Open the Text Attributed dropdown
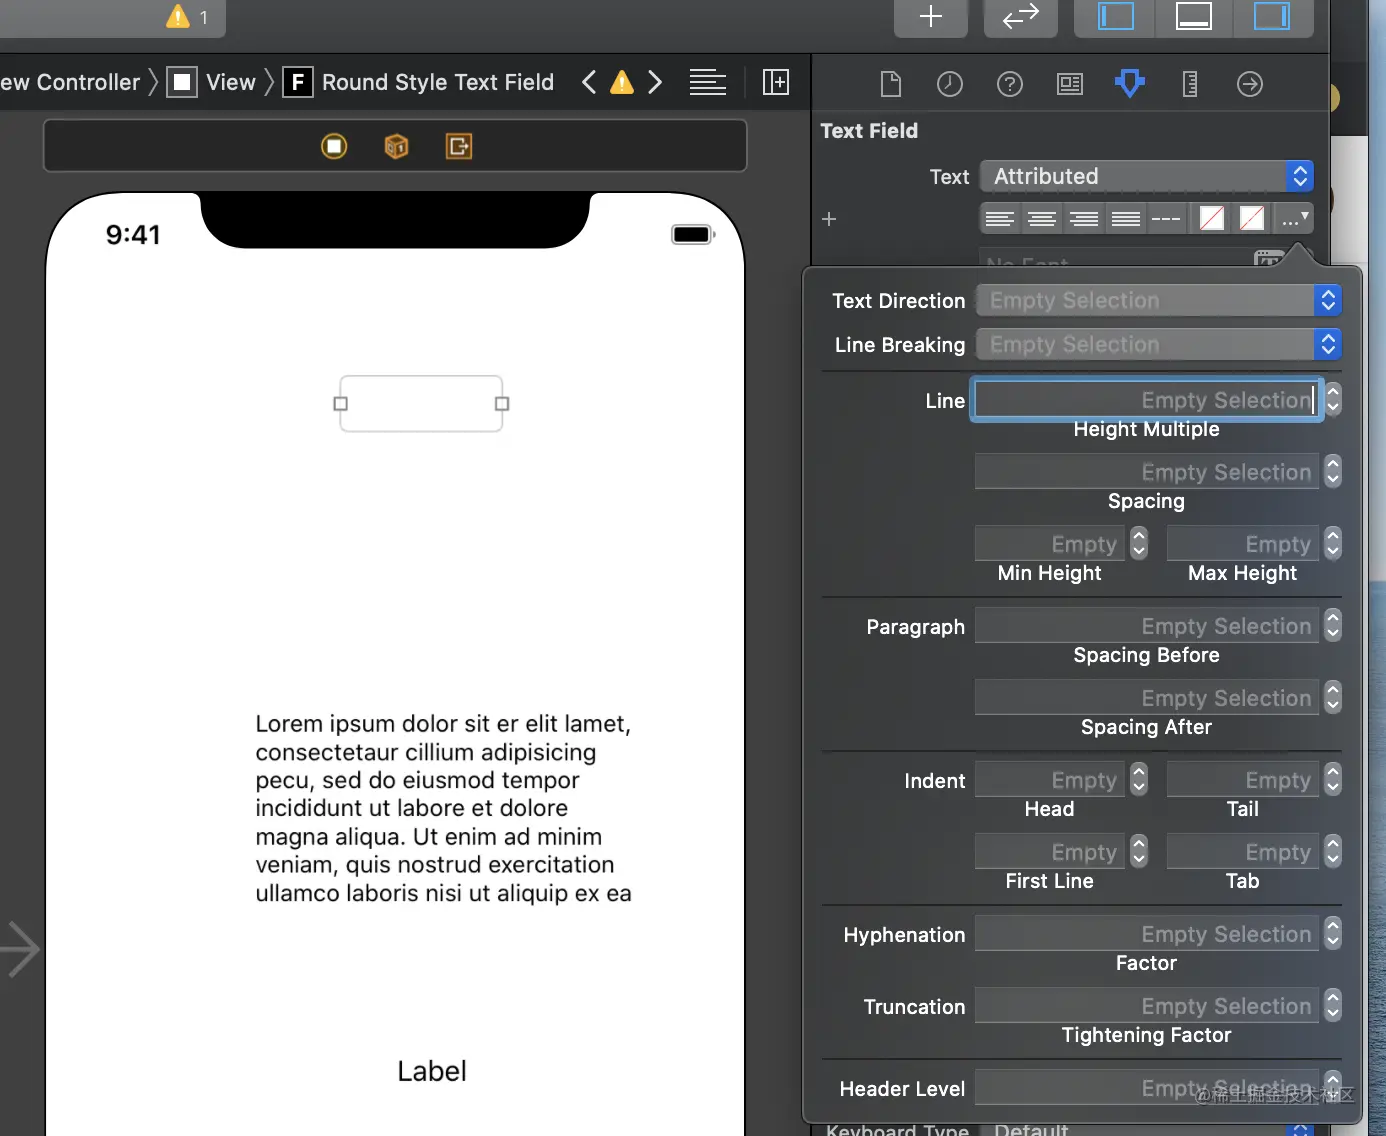 [1146, 176]
